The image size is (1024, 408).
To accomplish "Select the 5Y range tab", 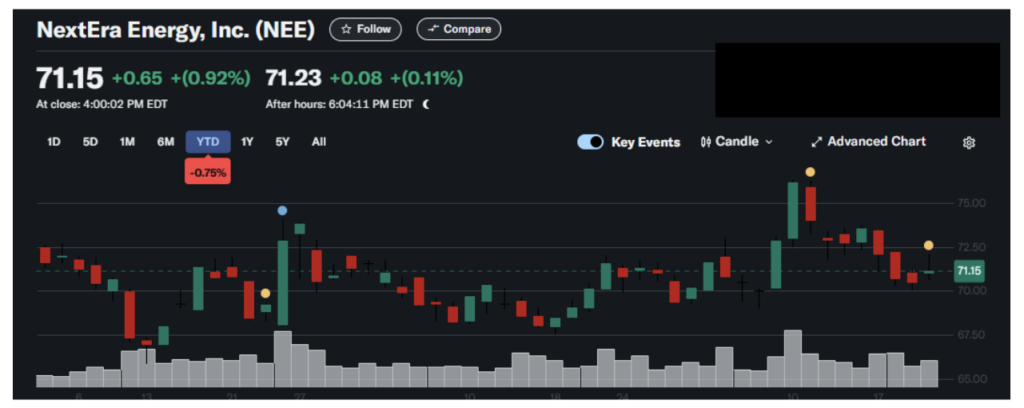I will point(282,142).
